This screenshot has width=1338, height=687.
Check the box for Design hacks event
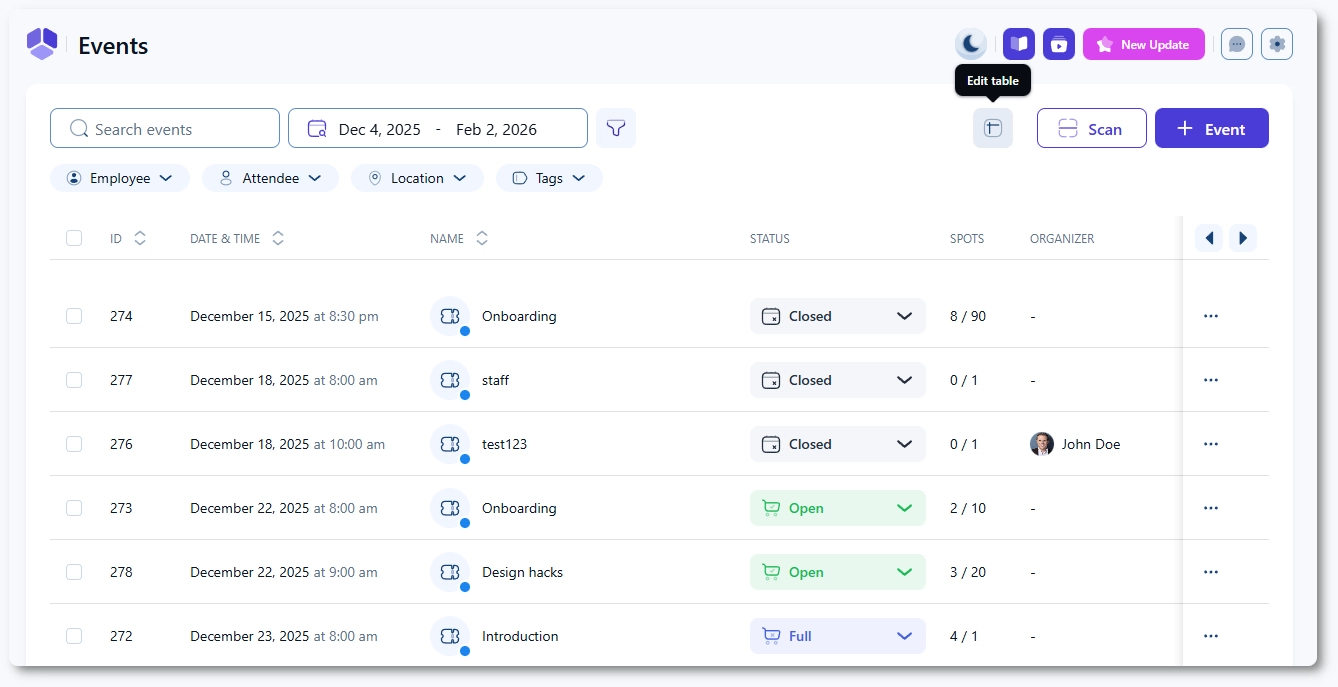(74, 572)
